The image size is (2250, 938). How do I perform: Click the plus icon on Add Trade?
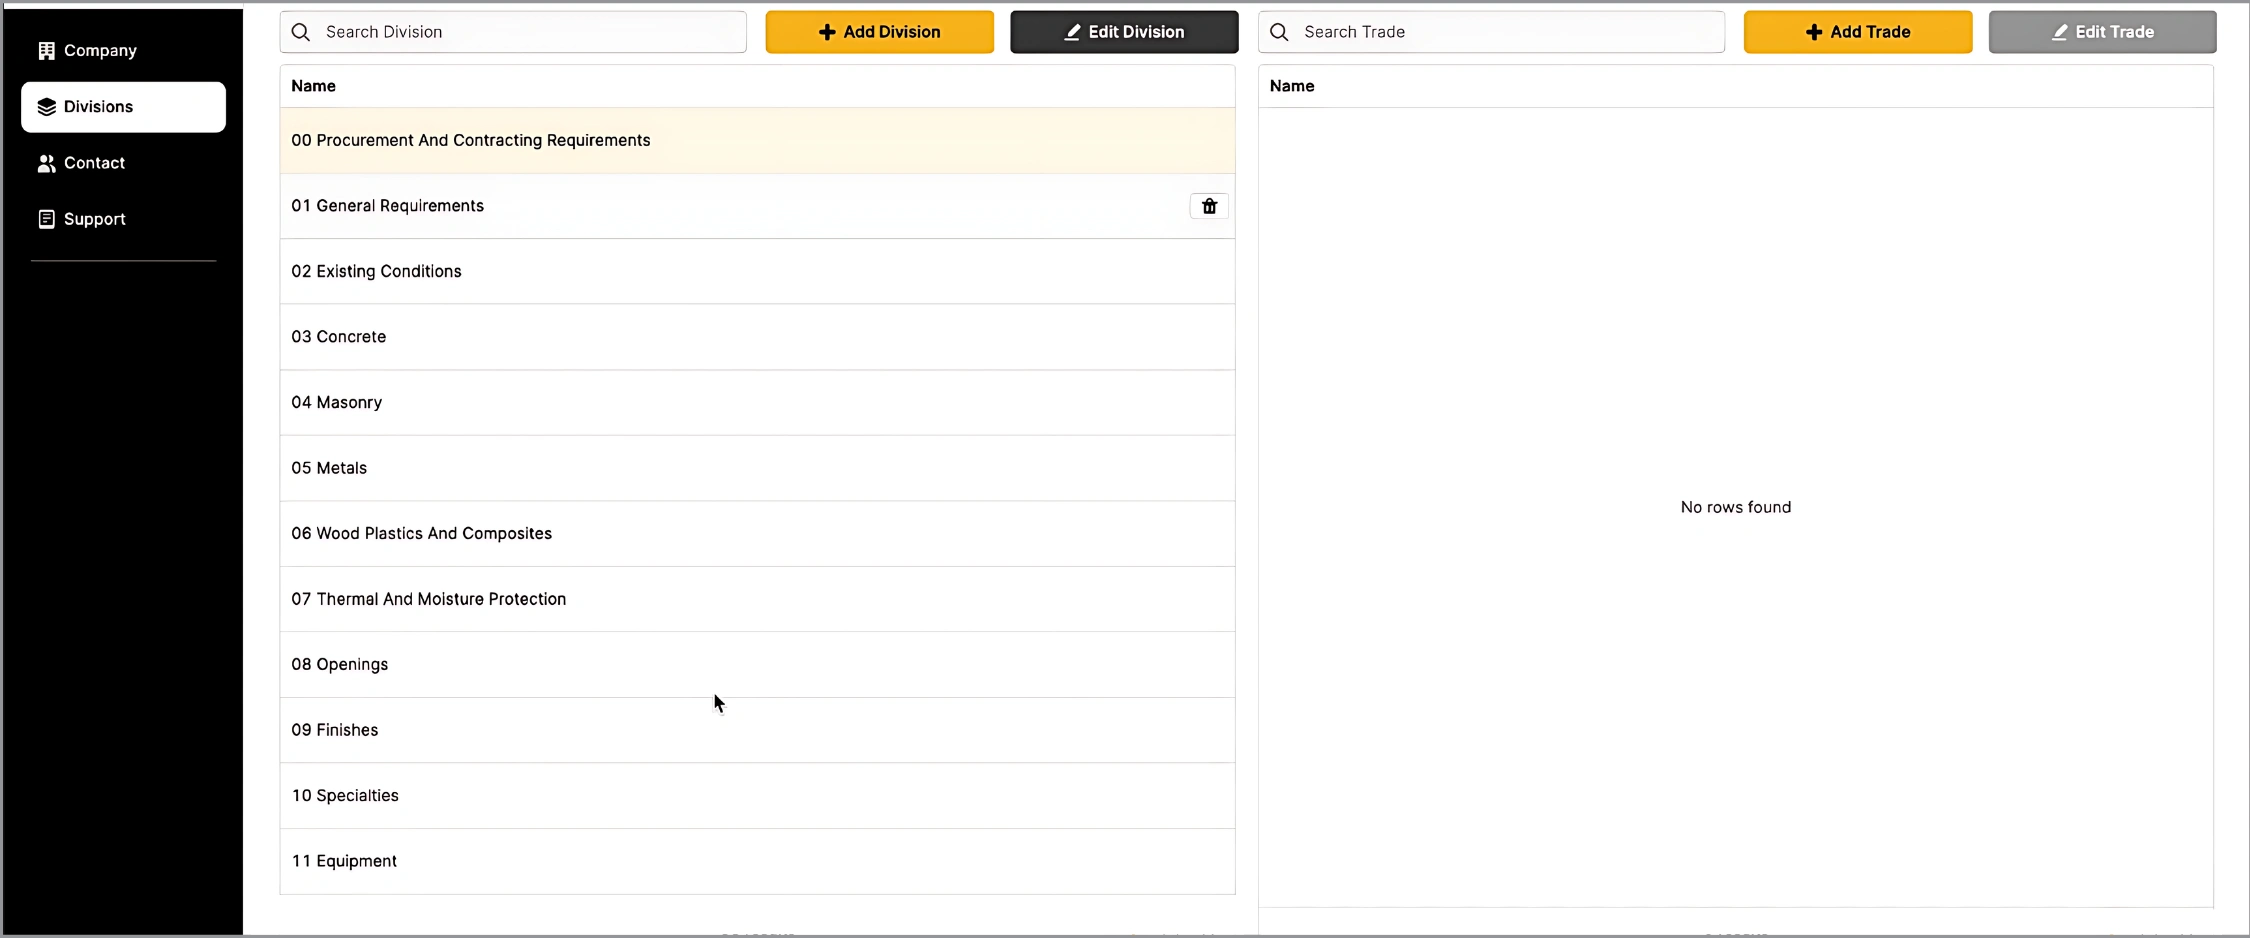tap(1813, 32)
